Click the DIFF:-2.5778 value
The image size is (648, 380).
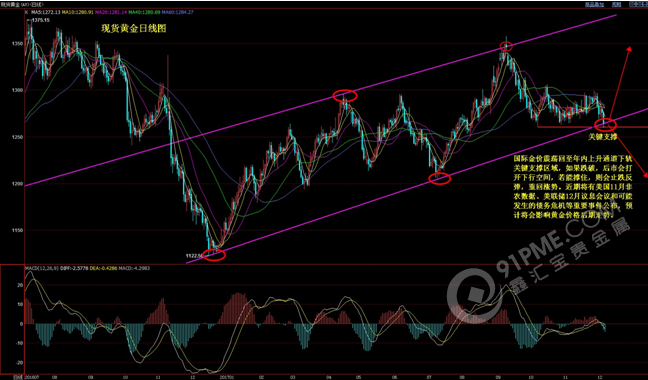(x=74, y=268)
